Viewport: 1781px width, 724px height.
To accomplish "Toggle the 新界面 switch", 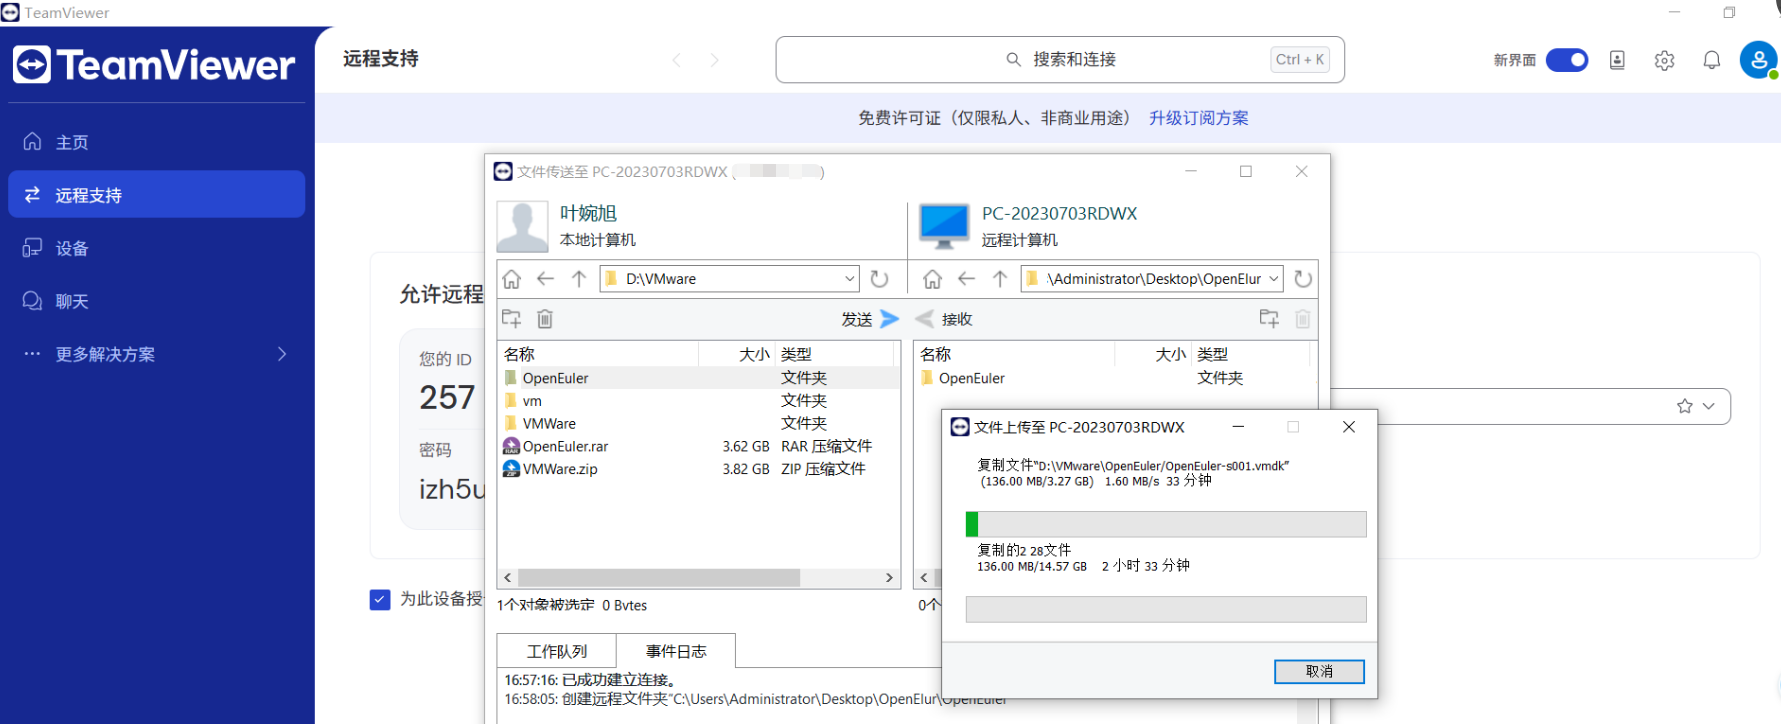I will [x=1566, y=60].
